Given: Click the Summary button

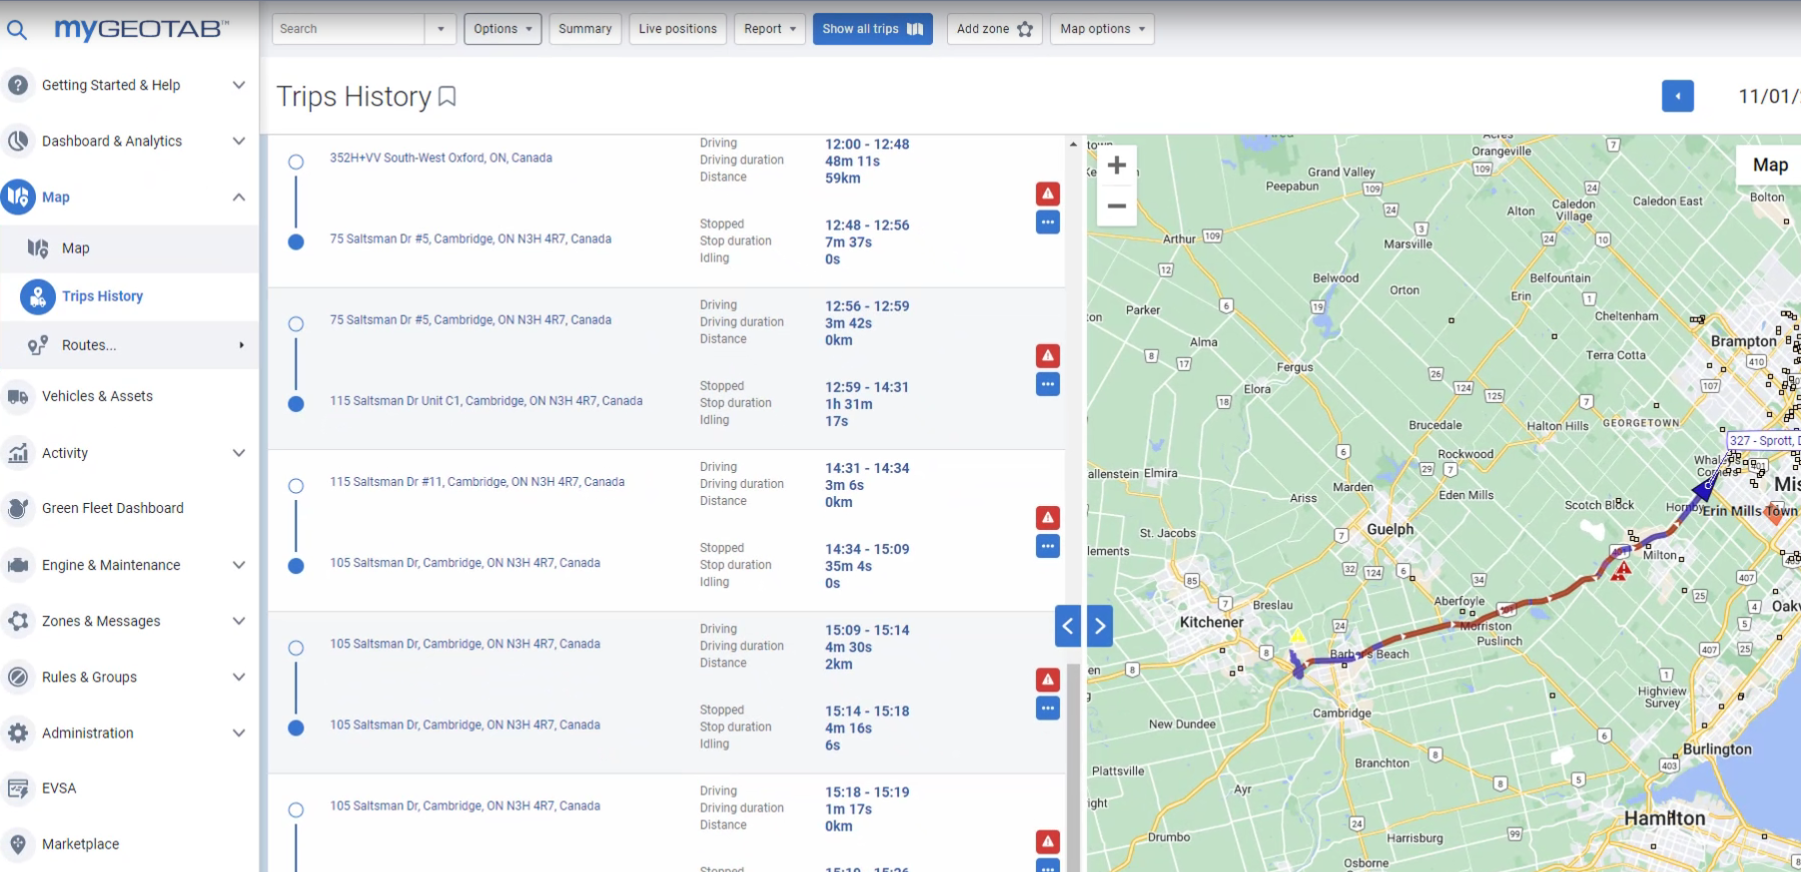Looking at the screenshot, I should (585, 29).
